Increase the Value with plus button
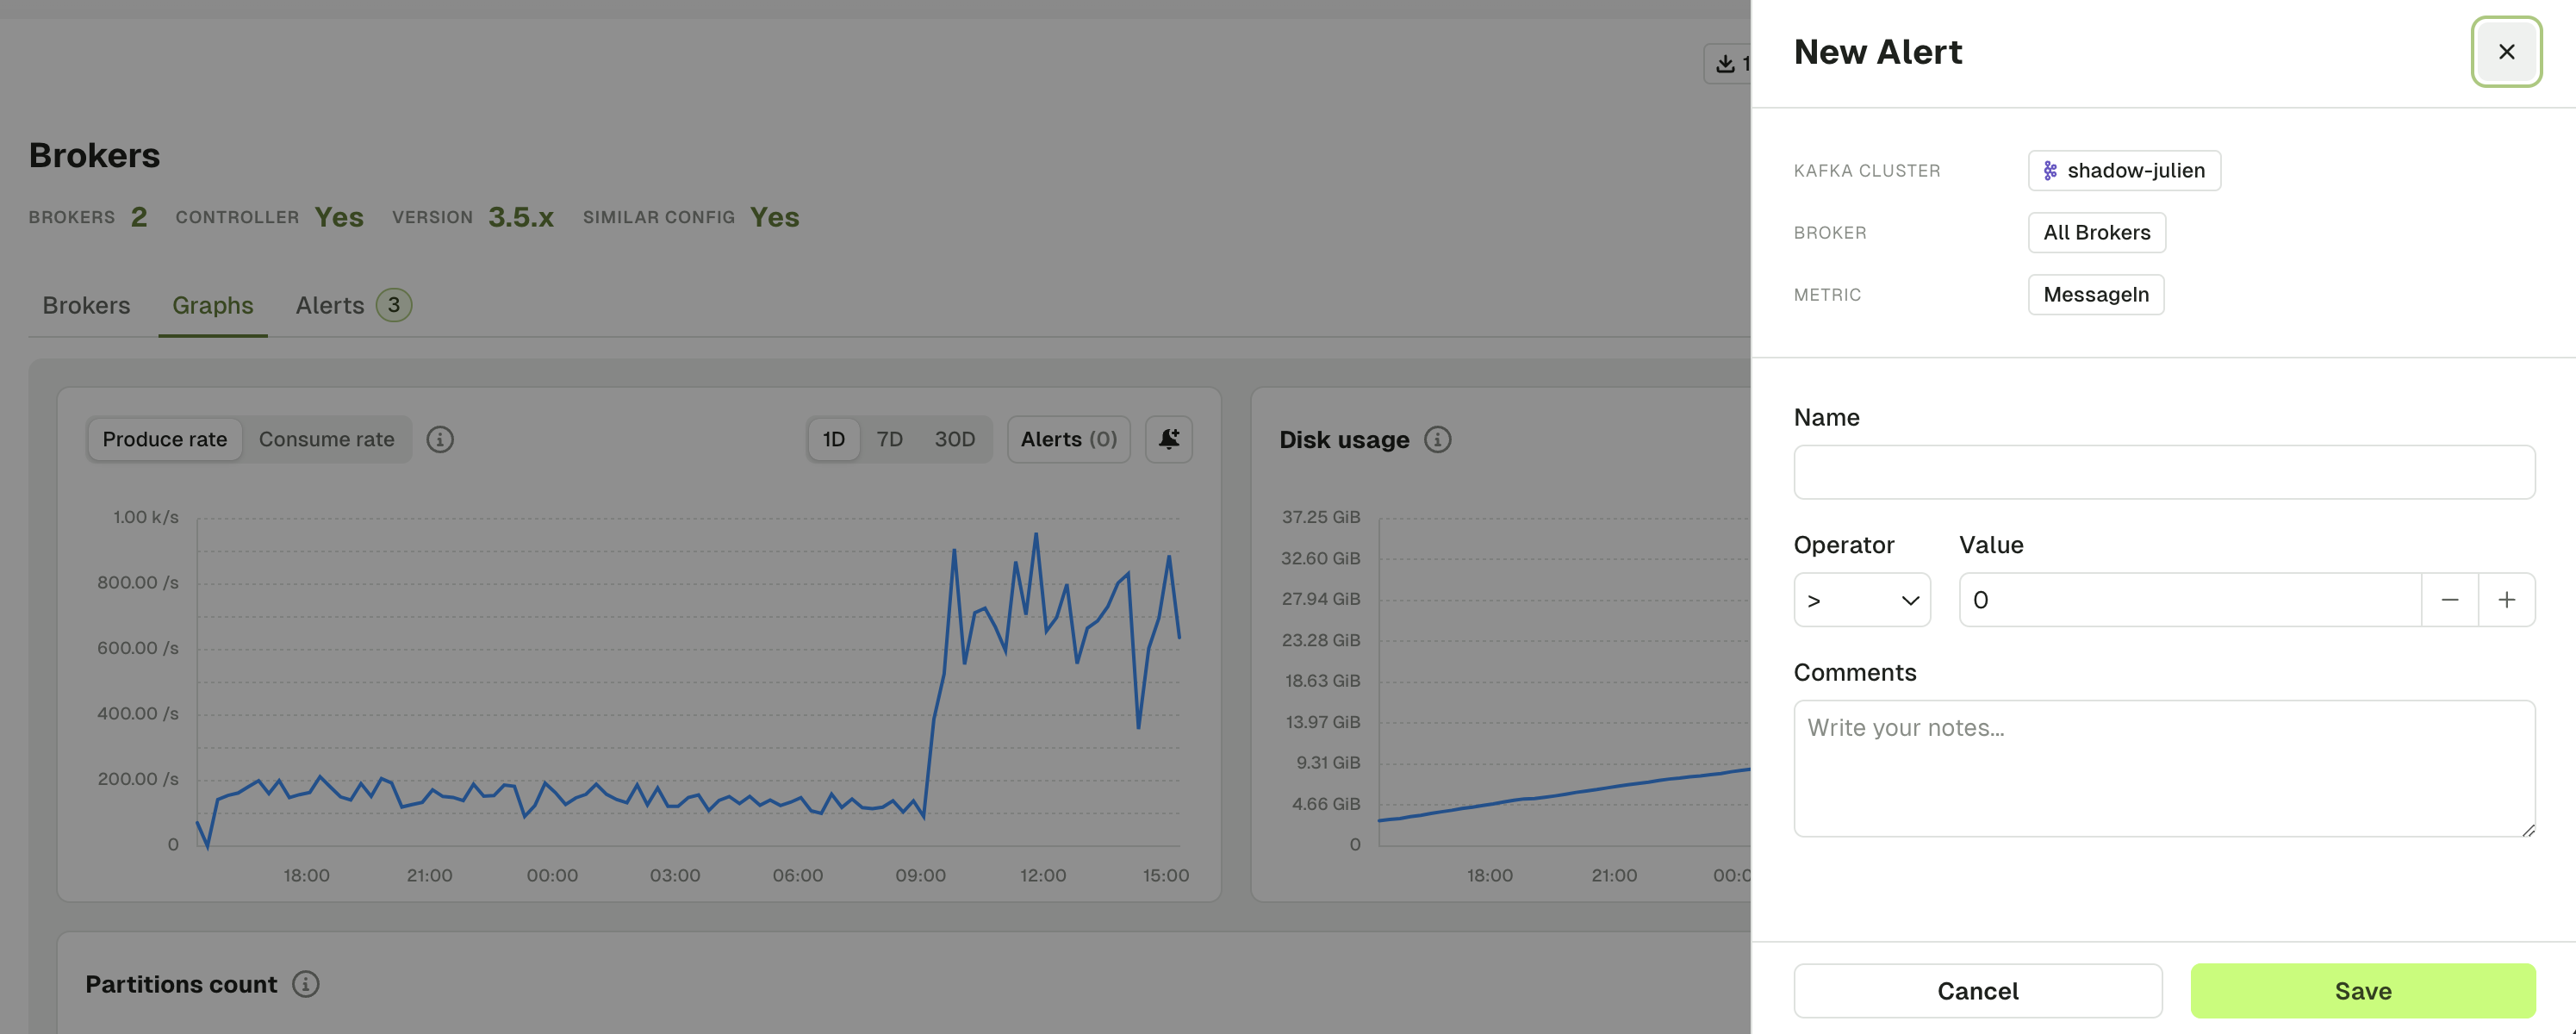The width and height of the screenshot is (2576, 1034). (2506, 600)
